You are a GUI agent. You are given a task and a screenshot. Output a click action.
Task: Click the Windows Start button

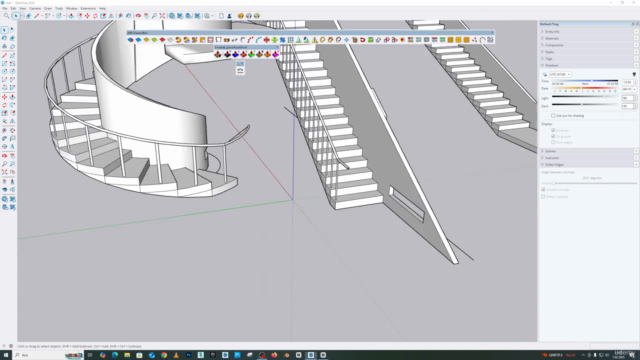[x=6, y=355]
